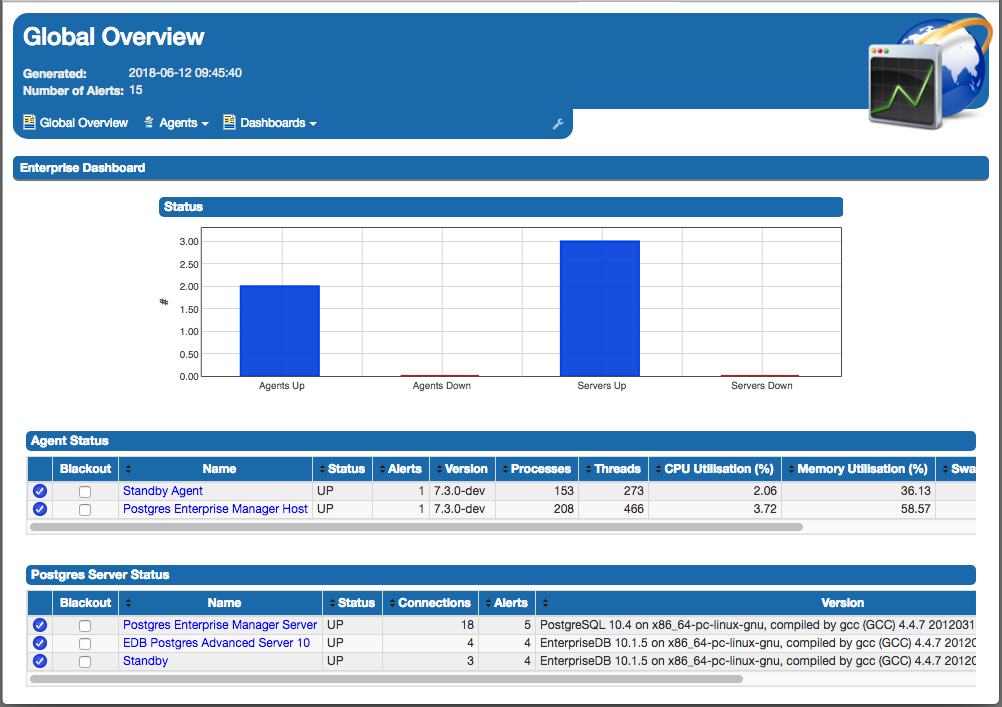
Task: Enable Blackout for Standby Agent
Action: tap(85, 490)
